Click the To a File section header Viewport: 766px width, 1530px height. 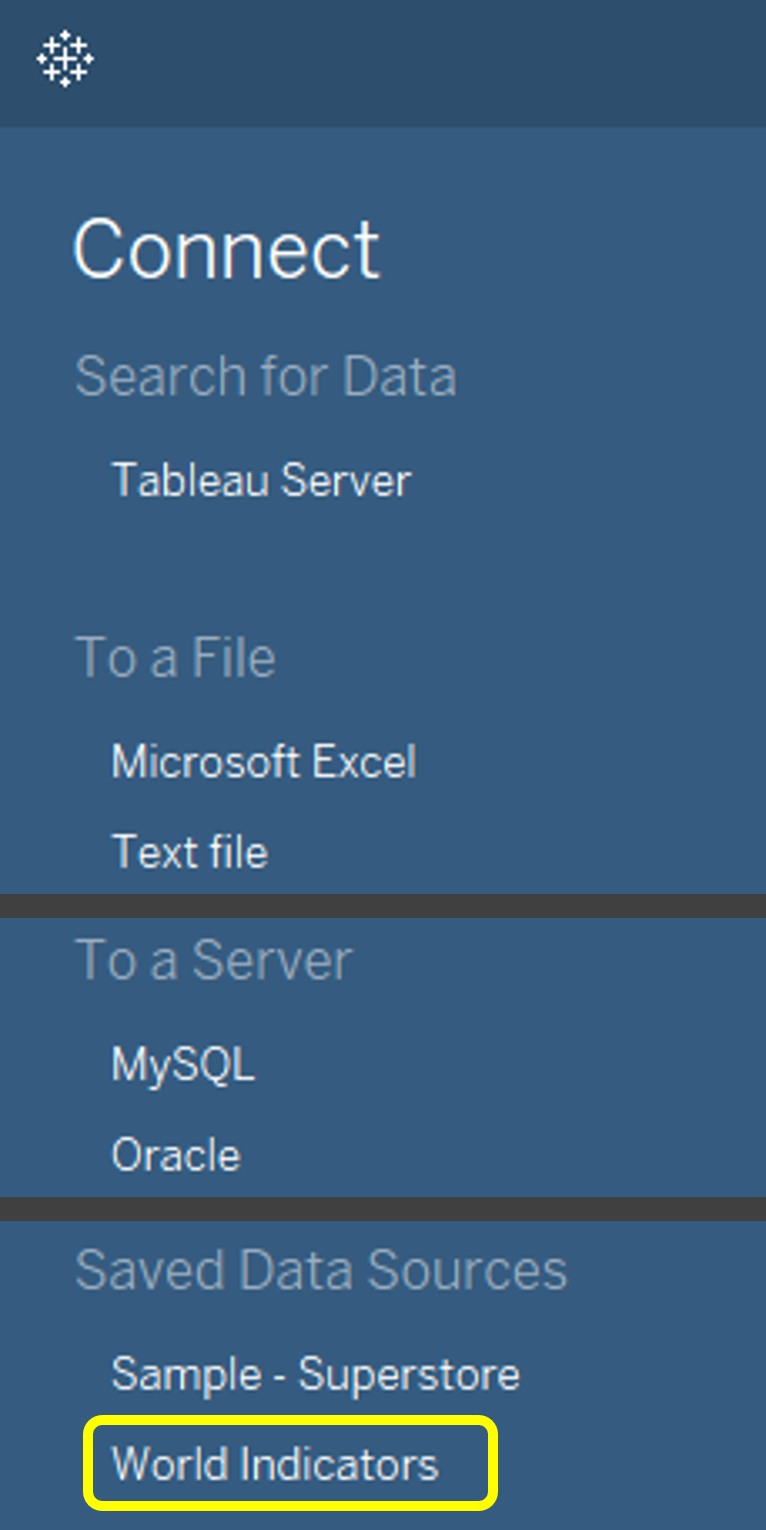[x=175, y=657]
